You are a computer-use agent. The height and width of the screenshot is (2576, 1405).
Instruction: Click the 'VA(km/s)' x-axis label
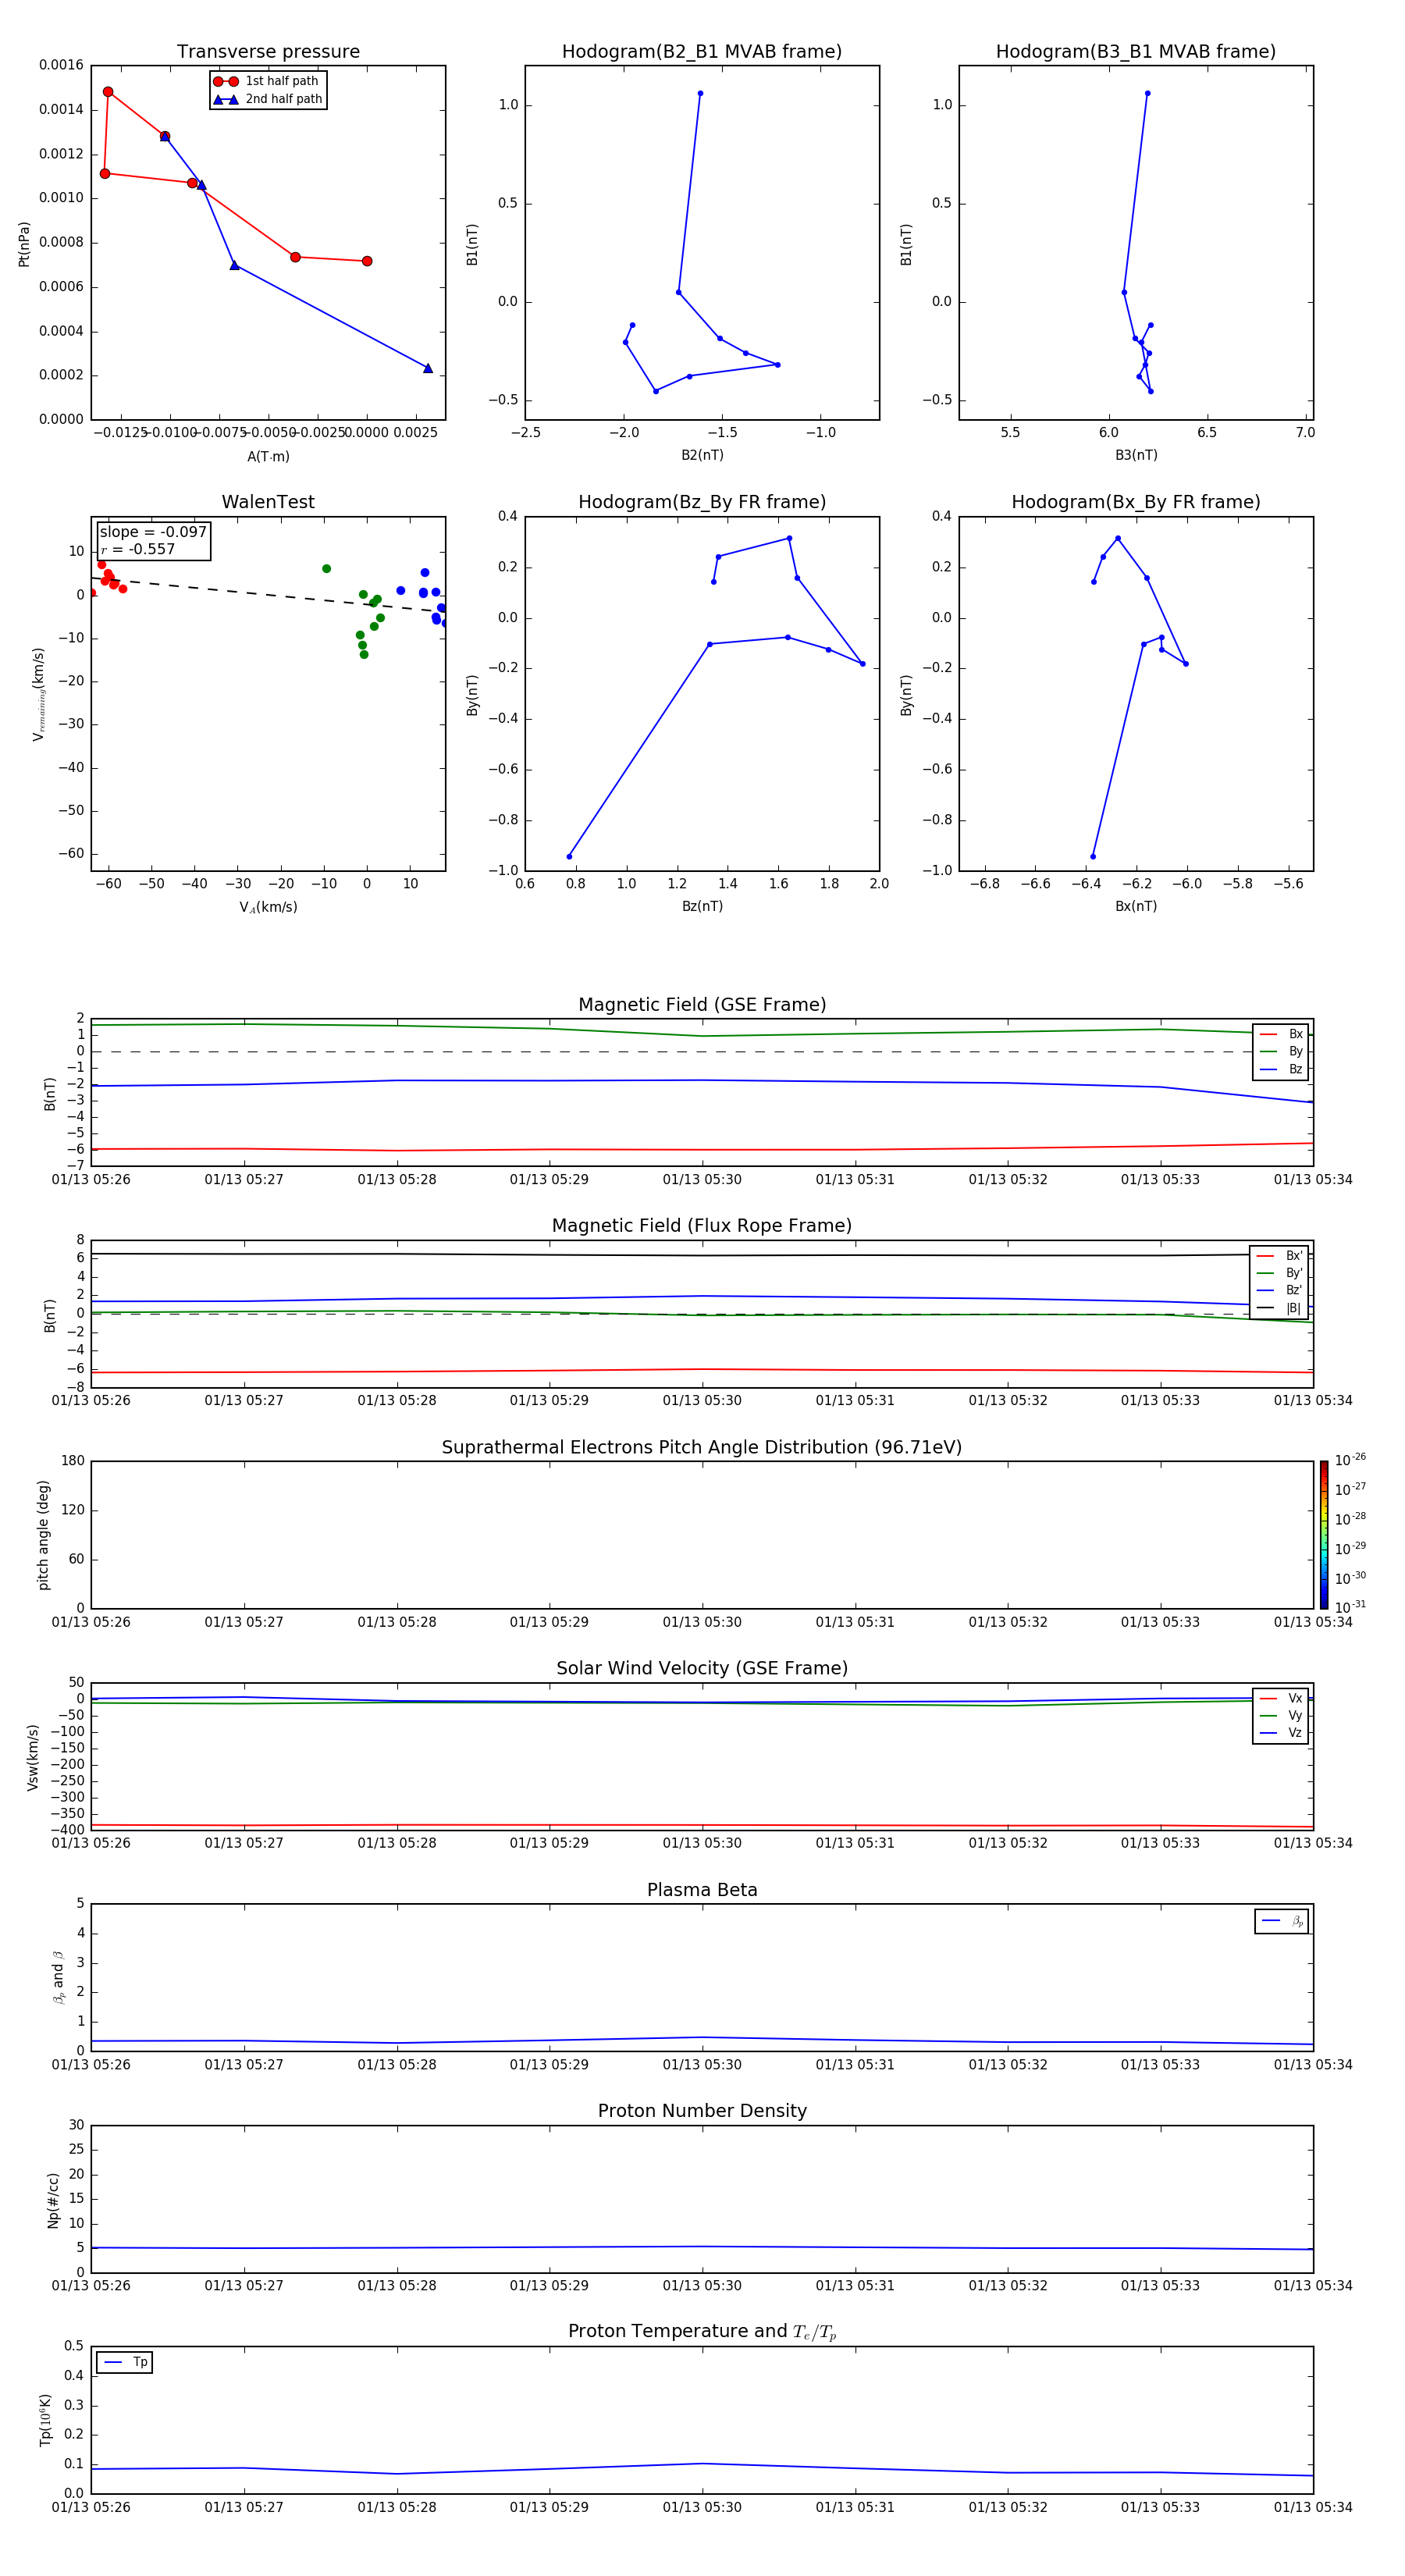(268, 907)
